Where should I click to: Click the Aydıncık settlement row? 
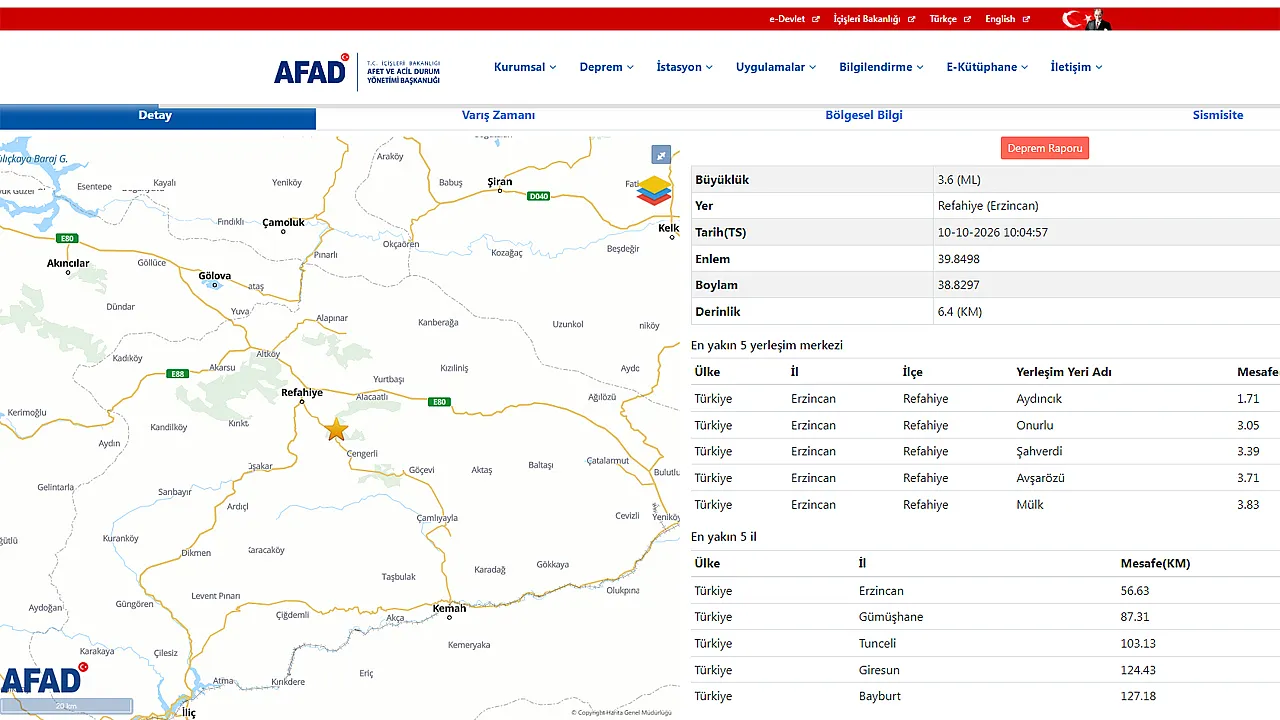(985, 399)
